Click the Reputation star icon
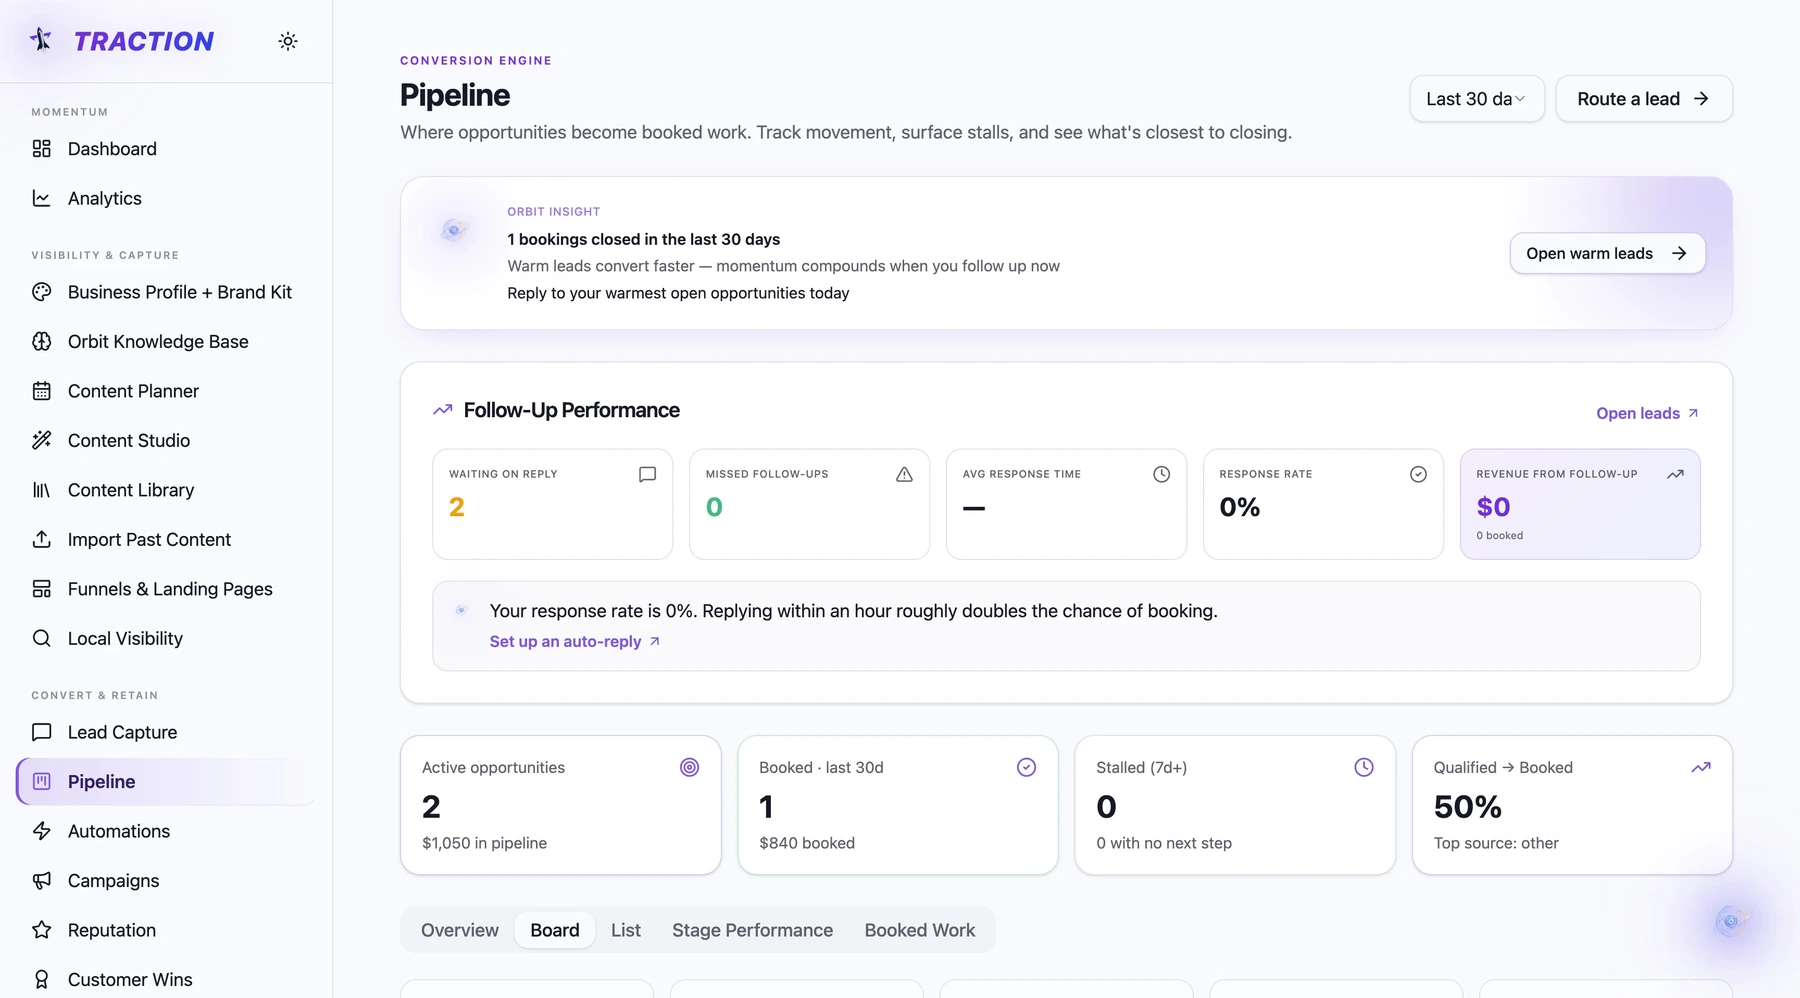 coord(41,930)
